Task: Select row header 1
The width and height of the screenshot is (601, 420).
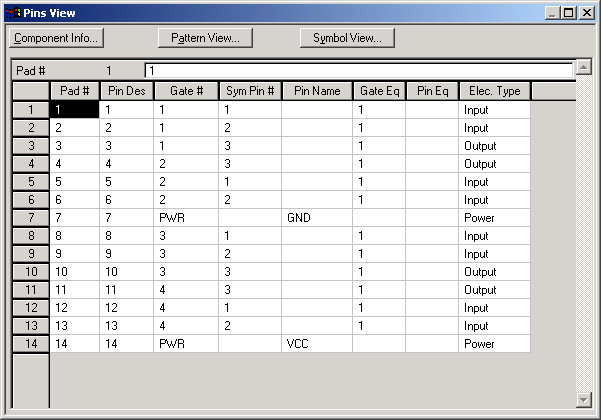Action: (31, 110)
